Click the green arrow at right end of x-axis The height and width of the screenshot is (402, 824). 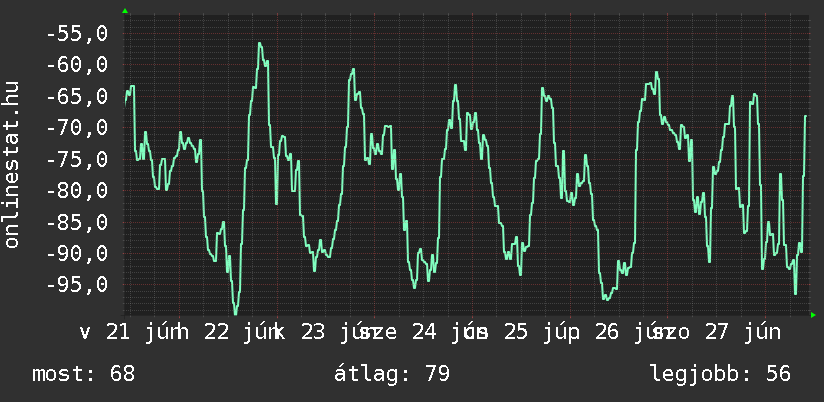click(813, 315)
